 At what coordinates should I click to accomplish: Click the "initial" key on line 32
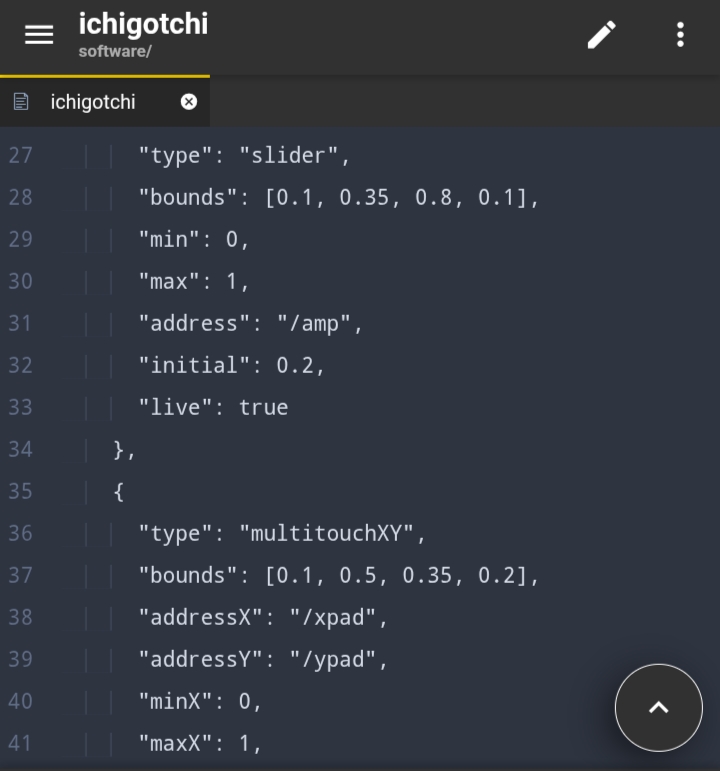(194, 365)
